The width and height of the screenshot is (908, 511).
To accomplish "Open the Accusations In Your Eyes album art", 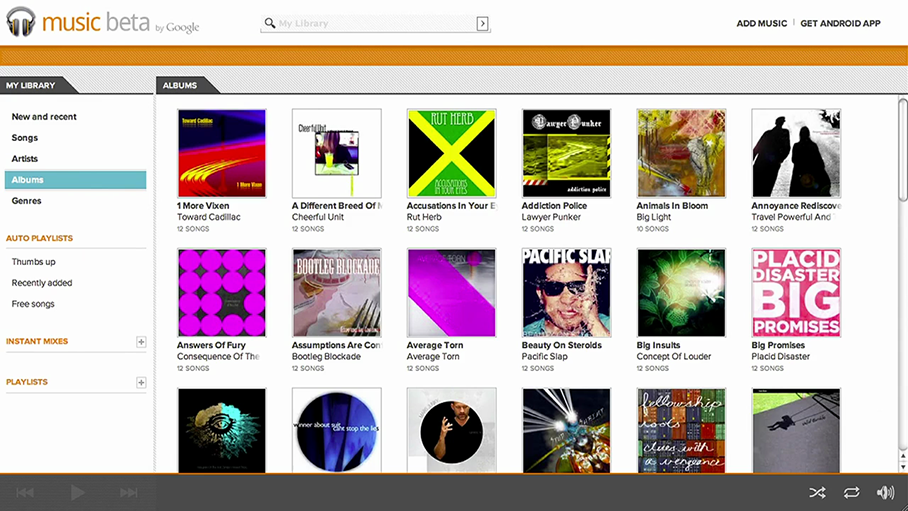I will click(x=451, y=153).
